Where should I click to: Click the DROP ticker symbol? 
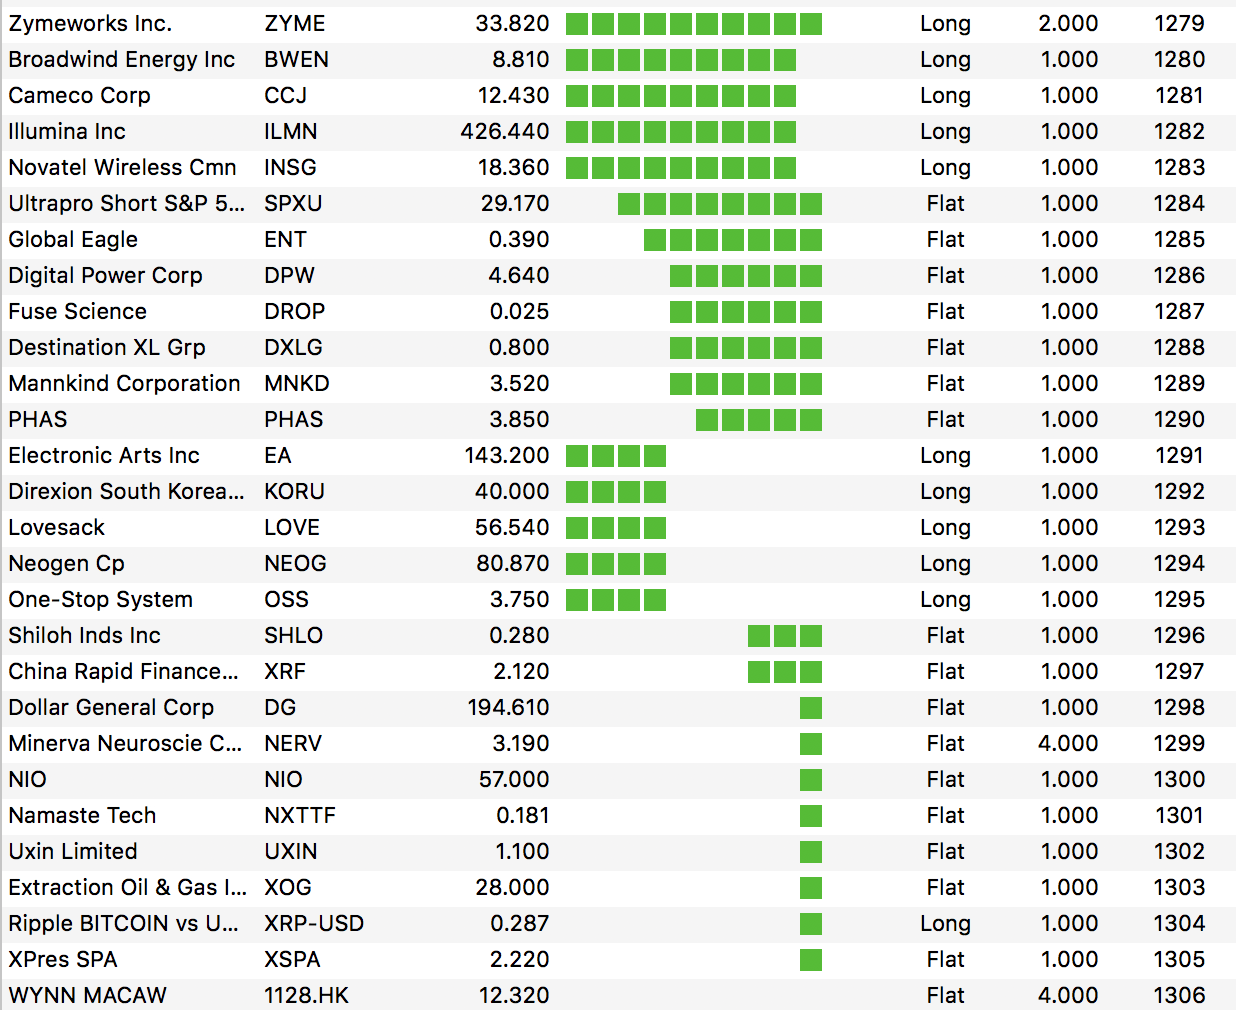(294, 311)
